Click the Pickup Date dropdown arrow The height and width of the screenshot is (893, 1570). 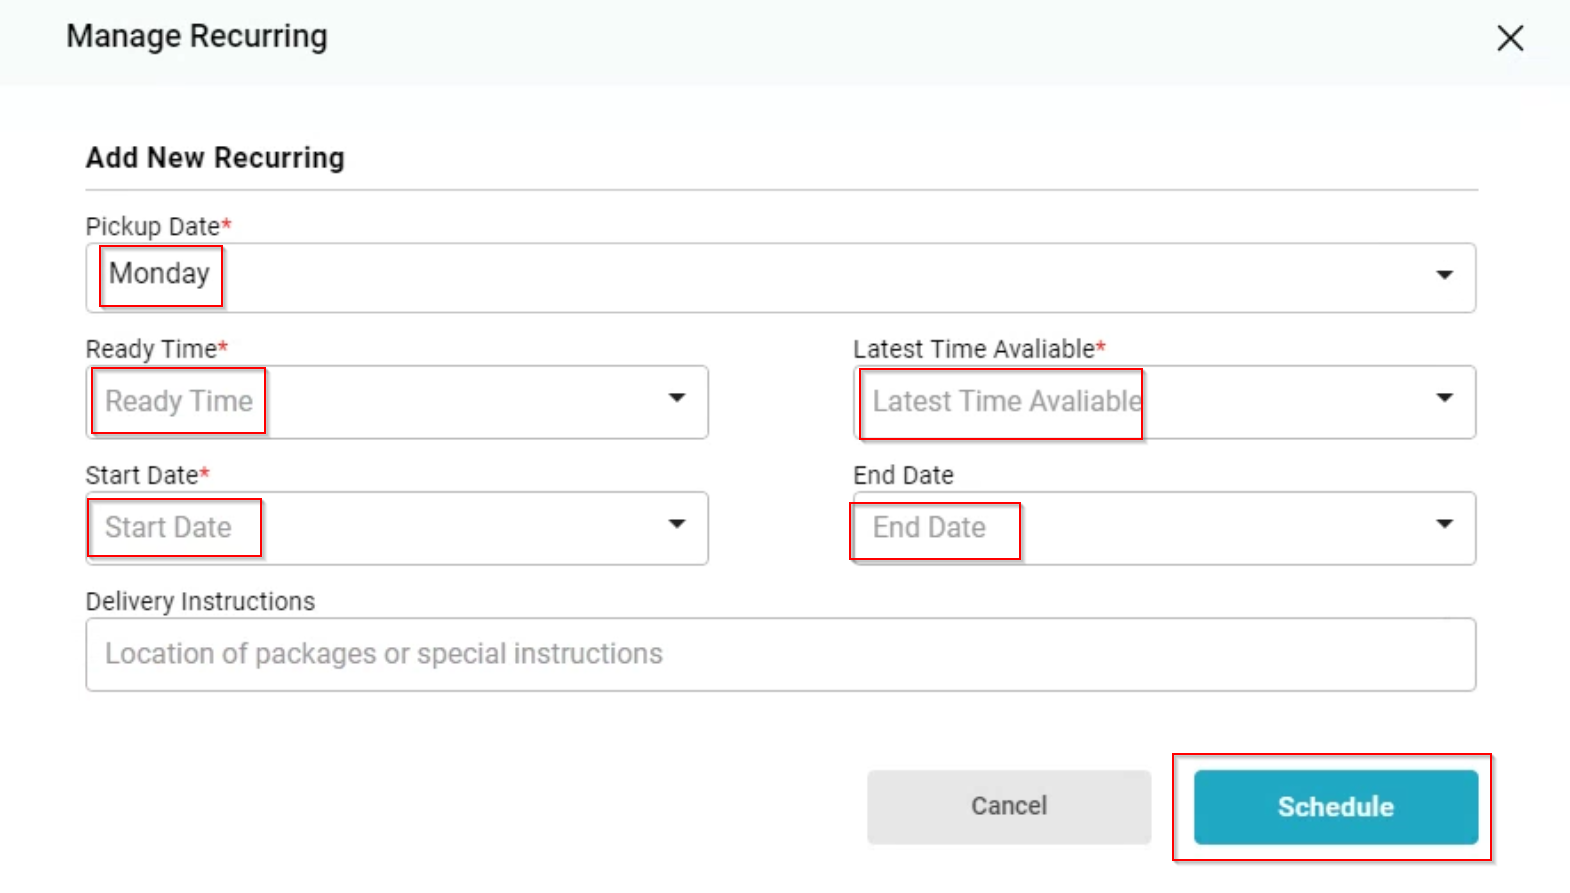click(x=1444, y=275)
